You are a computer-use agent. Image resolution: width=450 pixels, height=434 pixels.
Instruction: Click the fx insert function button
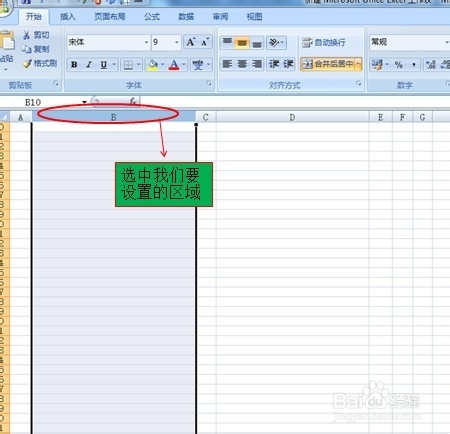(133, 102)
